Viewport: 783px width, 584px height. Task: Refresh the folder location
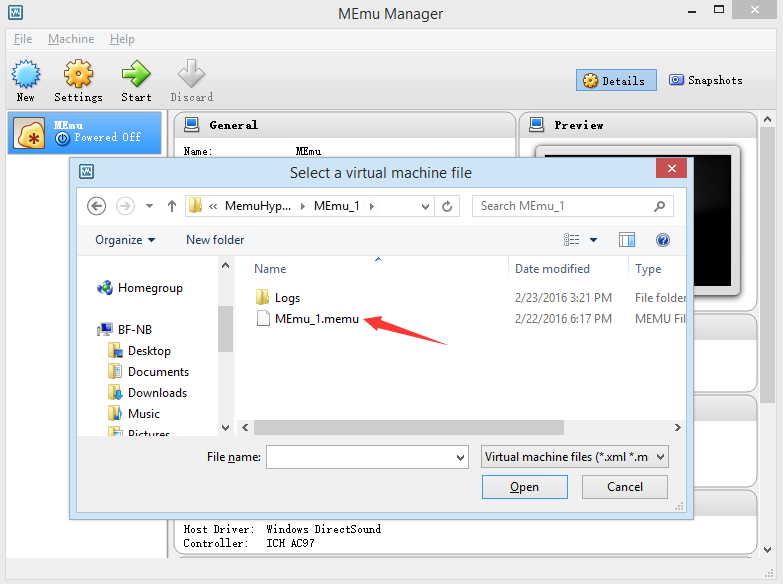448,206
